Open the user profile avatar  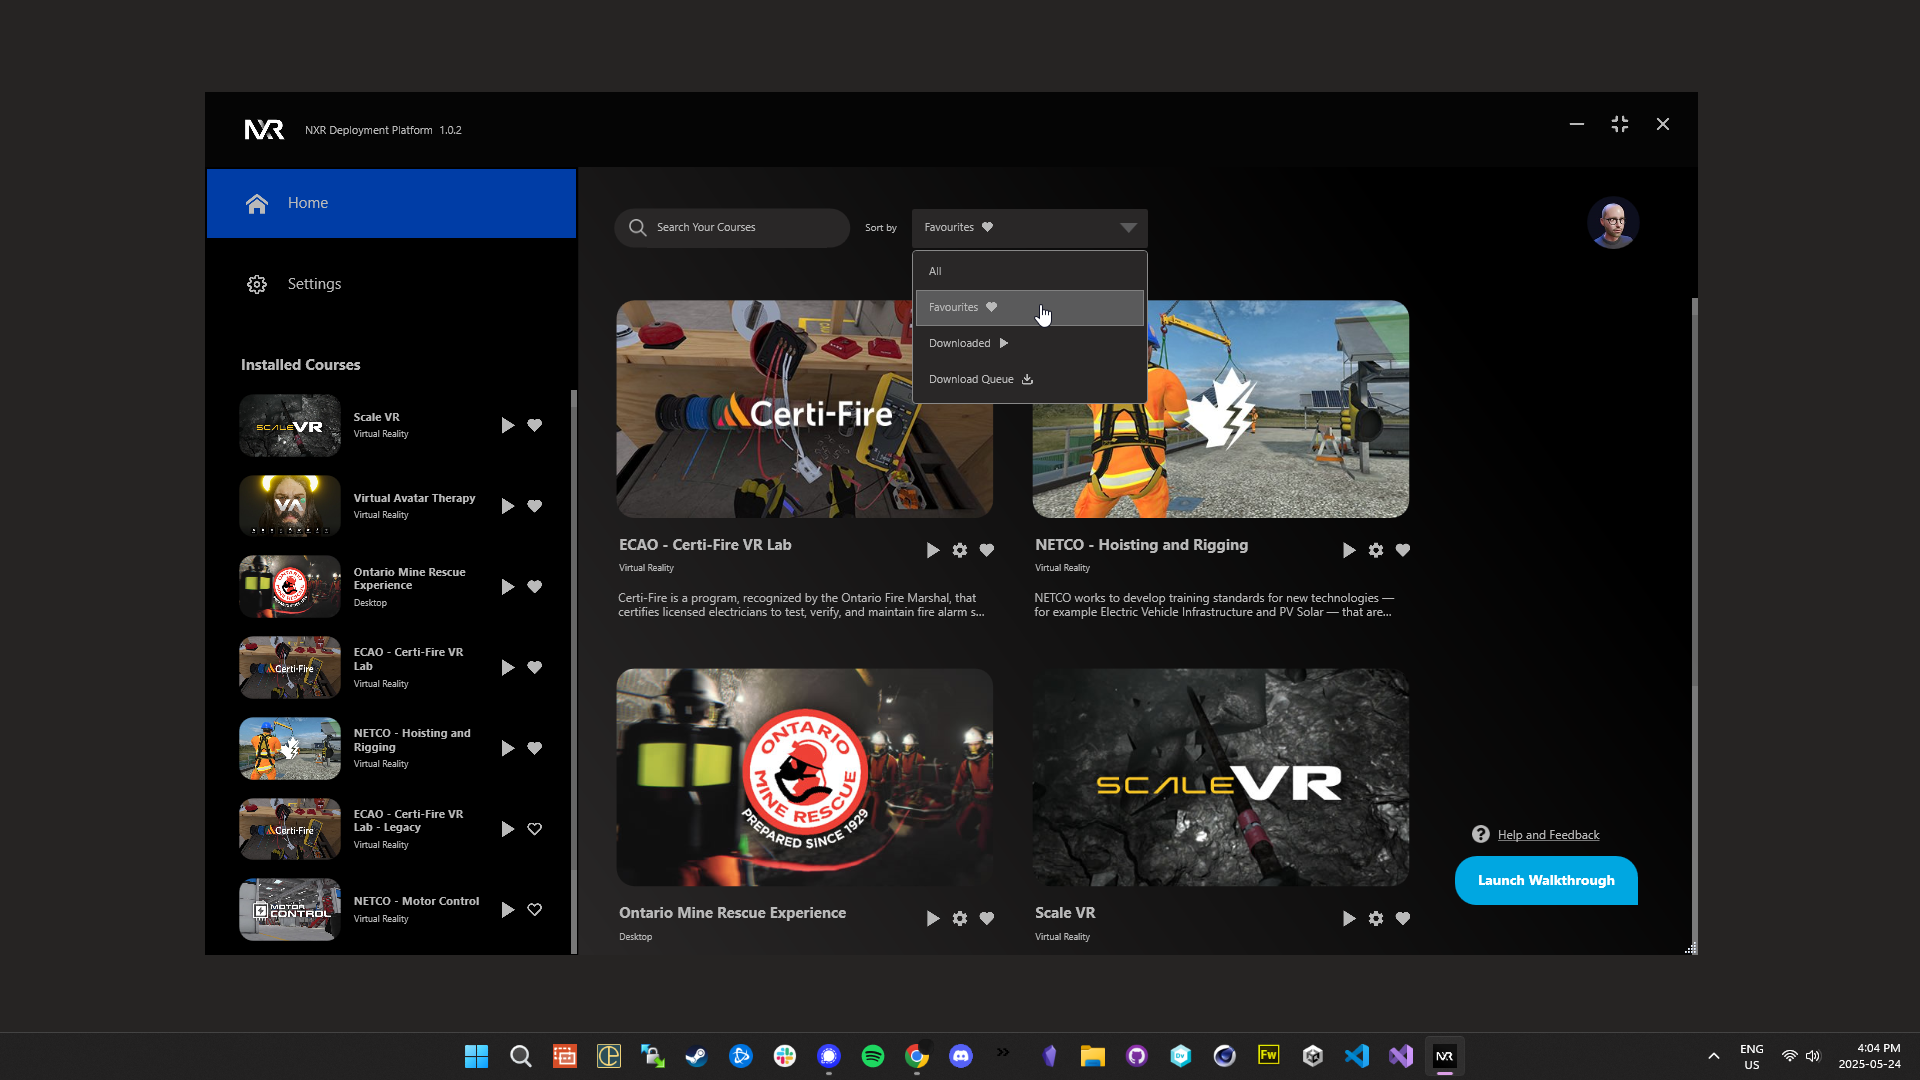click(x=1612, y=223)
